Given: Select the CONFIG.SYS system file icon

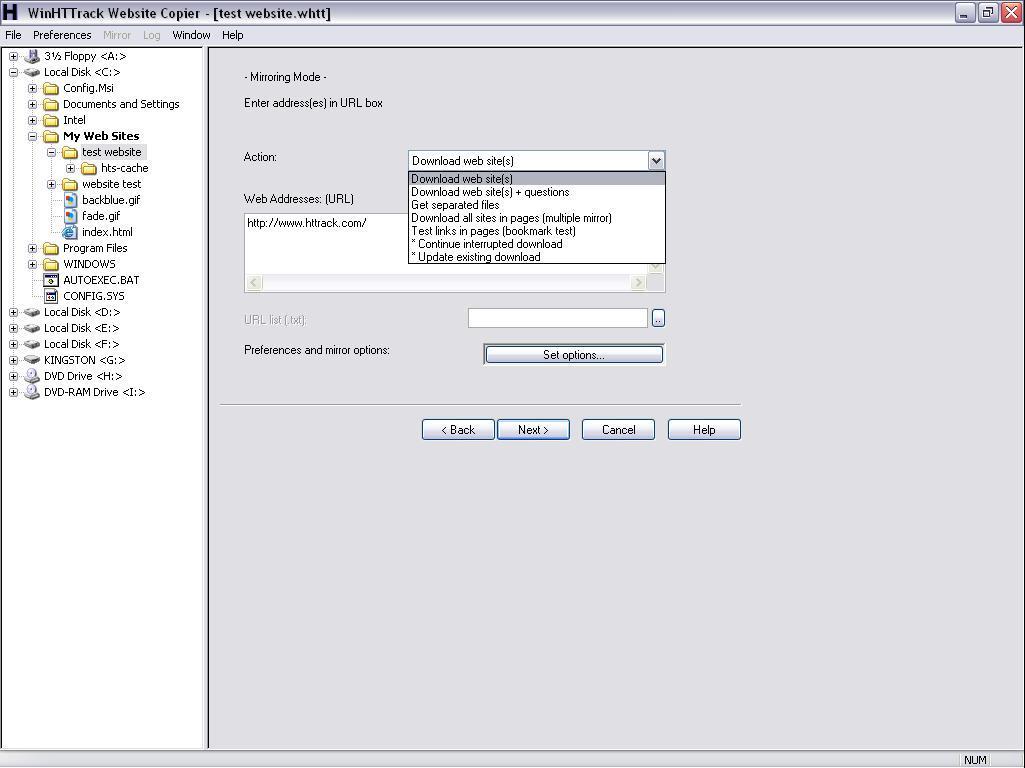Looking at the screenshot, I should pyautogui.click(x=52, y=296).
